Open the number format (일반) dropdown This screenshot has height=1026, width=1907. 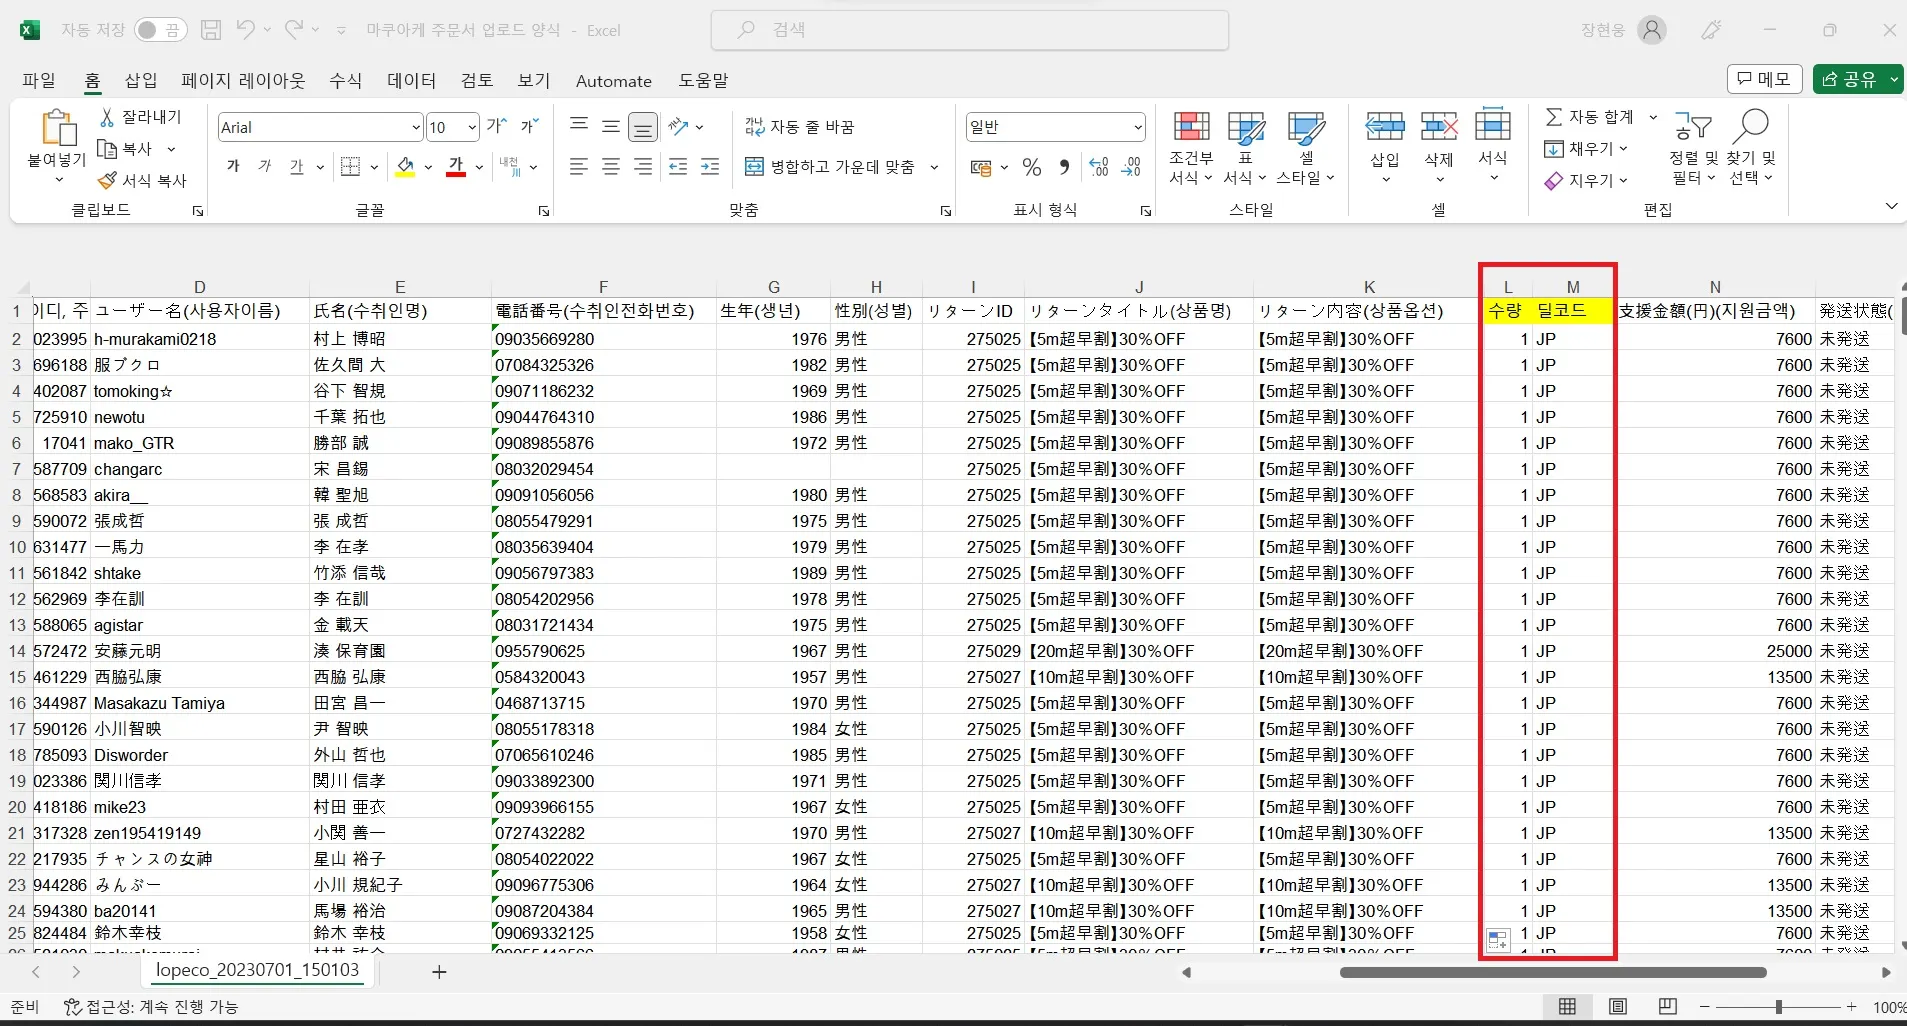click(1138, 127)
